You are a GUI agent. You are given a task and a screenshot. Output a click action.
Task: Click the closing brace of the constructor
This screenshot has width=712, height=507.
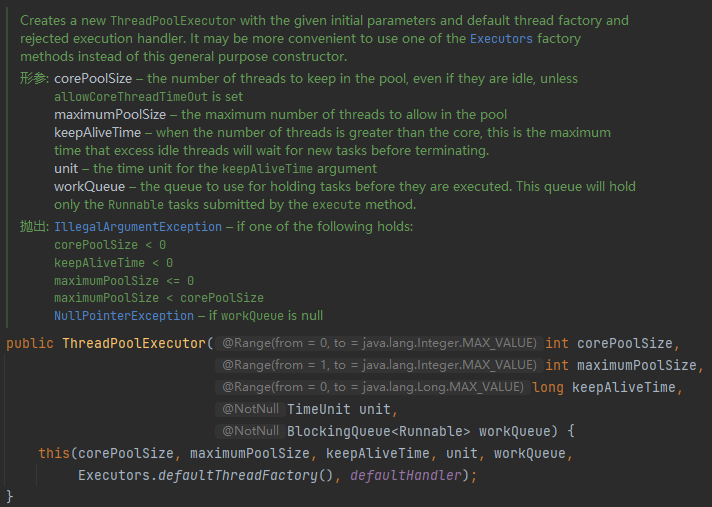[10, 496]
